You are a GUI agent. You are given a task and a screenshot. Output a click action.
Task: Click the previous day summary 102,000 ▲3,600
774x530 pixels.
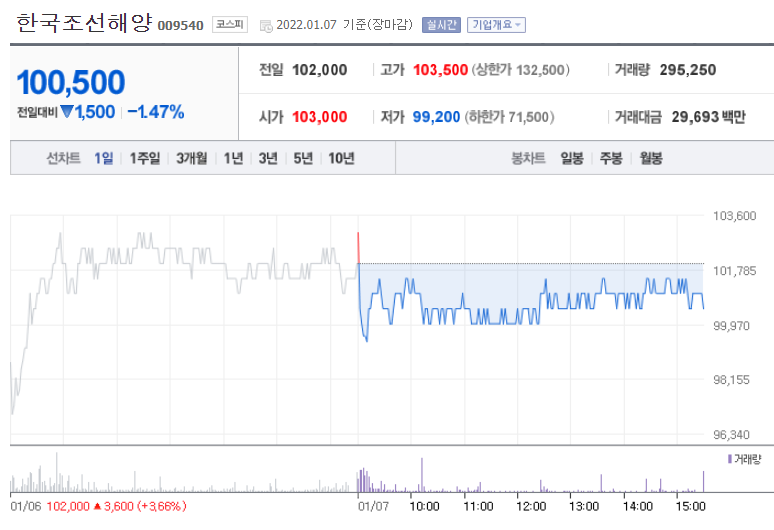[116, 506]
